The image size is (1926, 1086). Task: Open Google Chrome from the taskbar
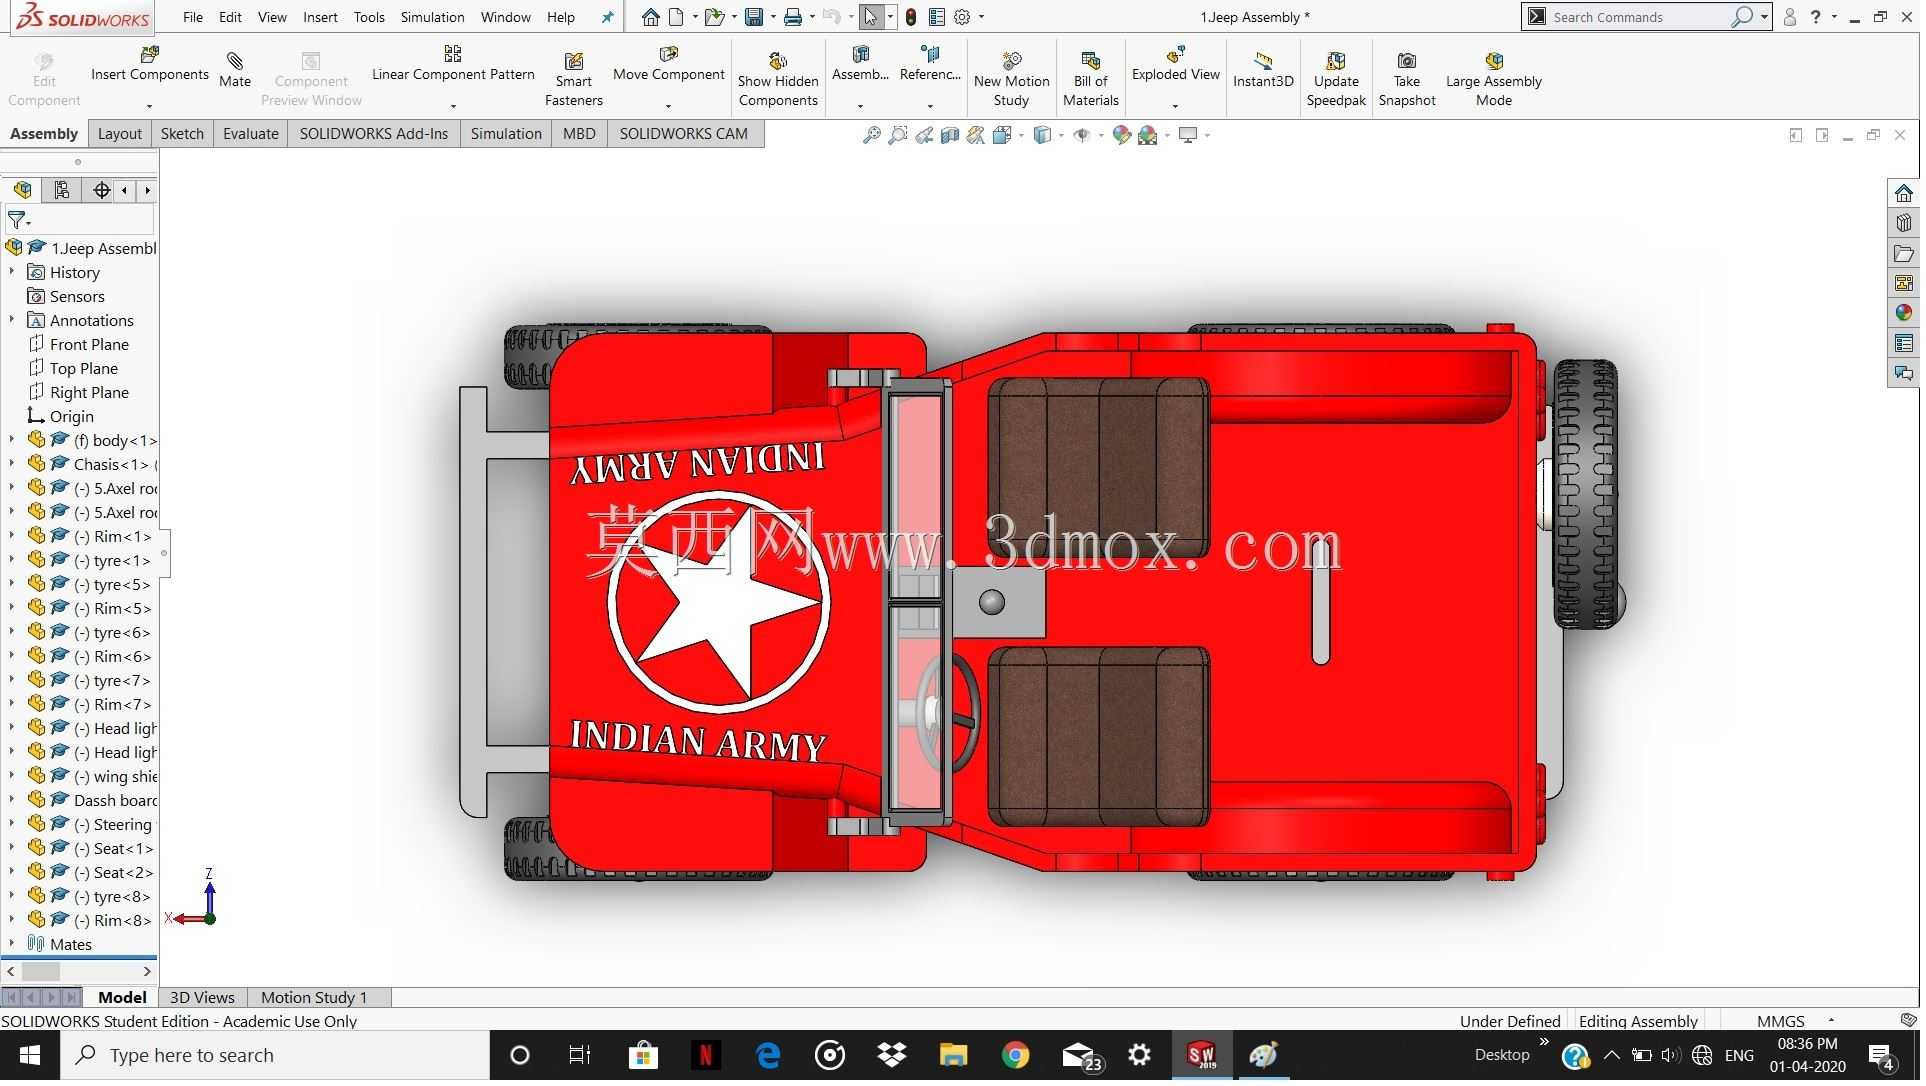click(x=1015, y=1056)
